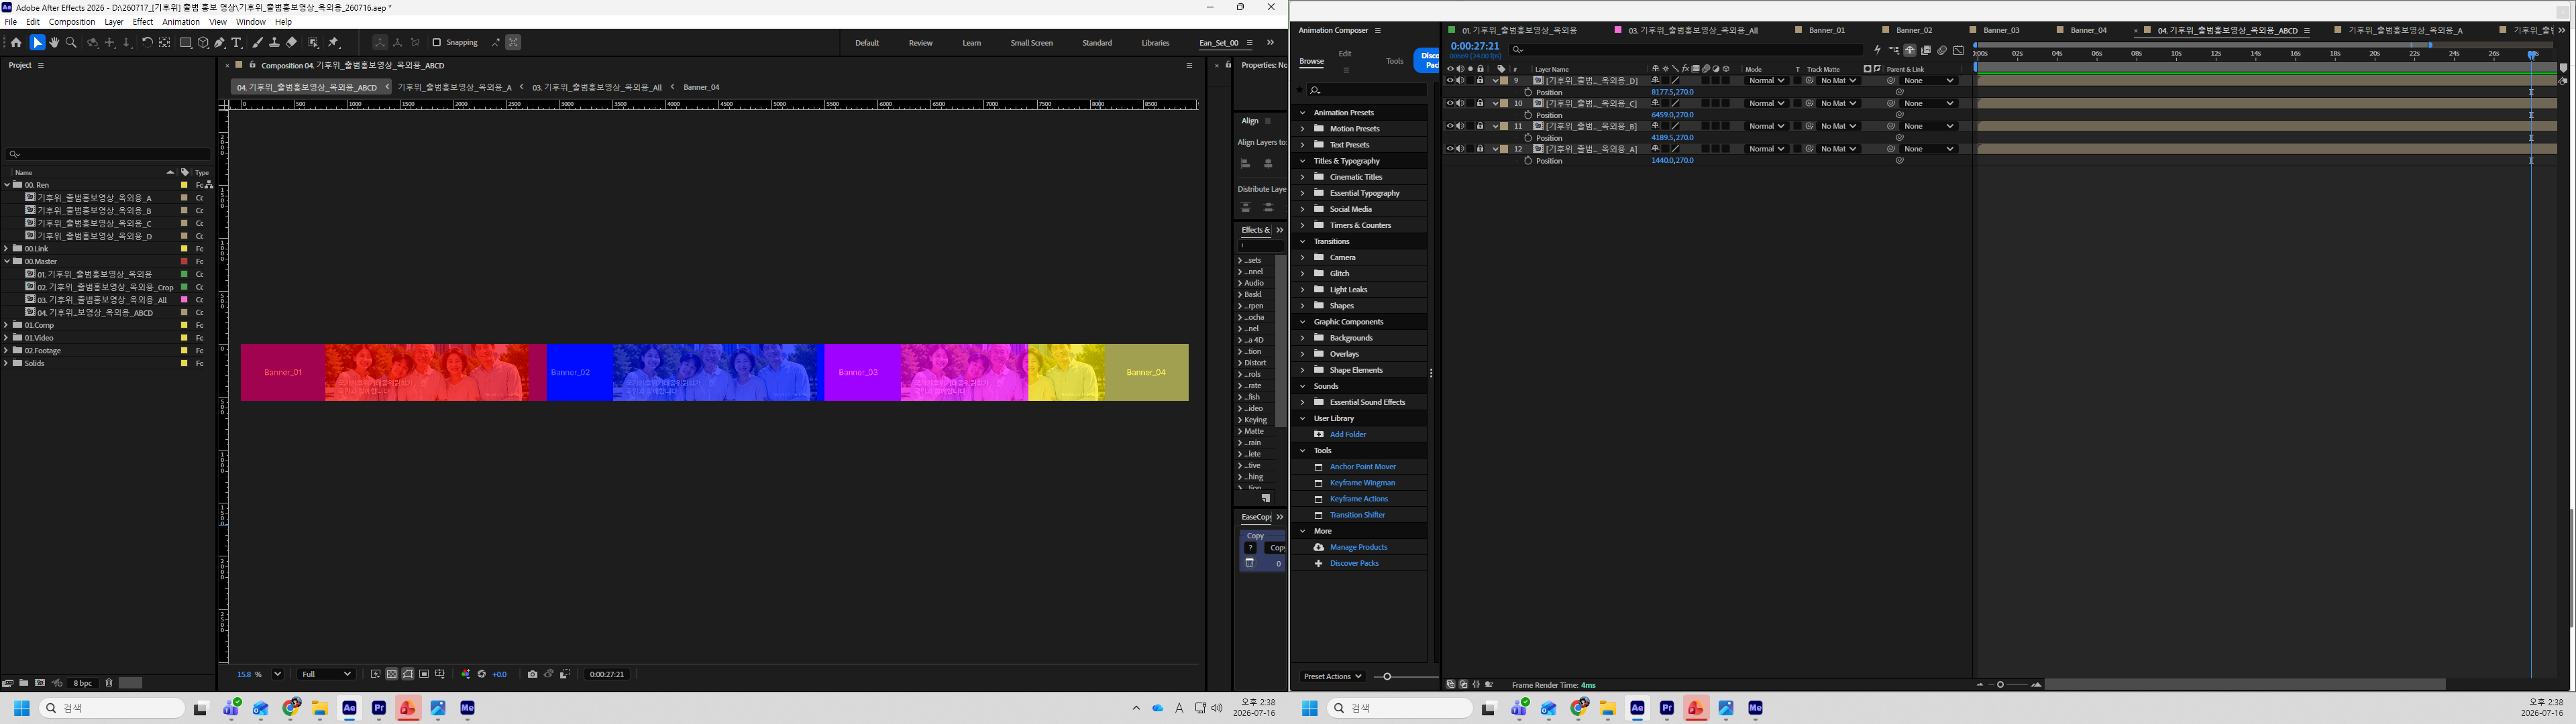The image size is (2576, 724).
Task: Click Delete trash icon in Project panel
Action: [x=109, y=683]
